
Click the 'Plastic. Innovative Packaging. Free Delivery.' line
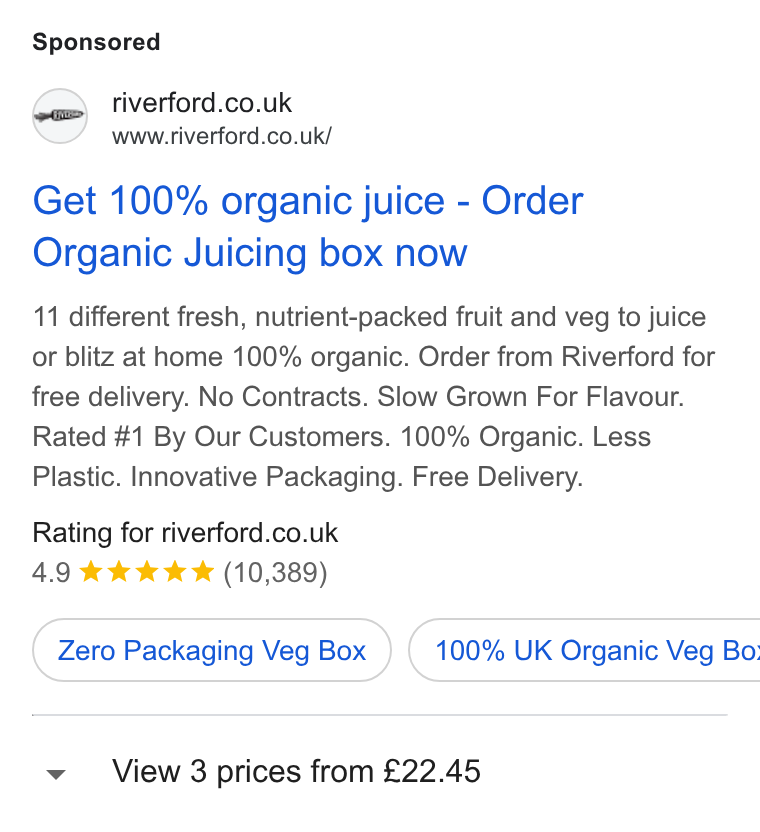(x=308, y=476)
